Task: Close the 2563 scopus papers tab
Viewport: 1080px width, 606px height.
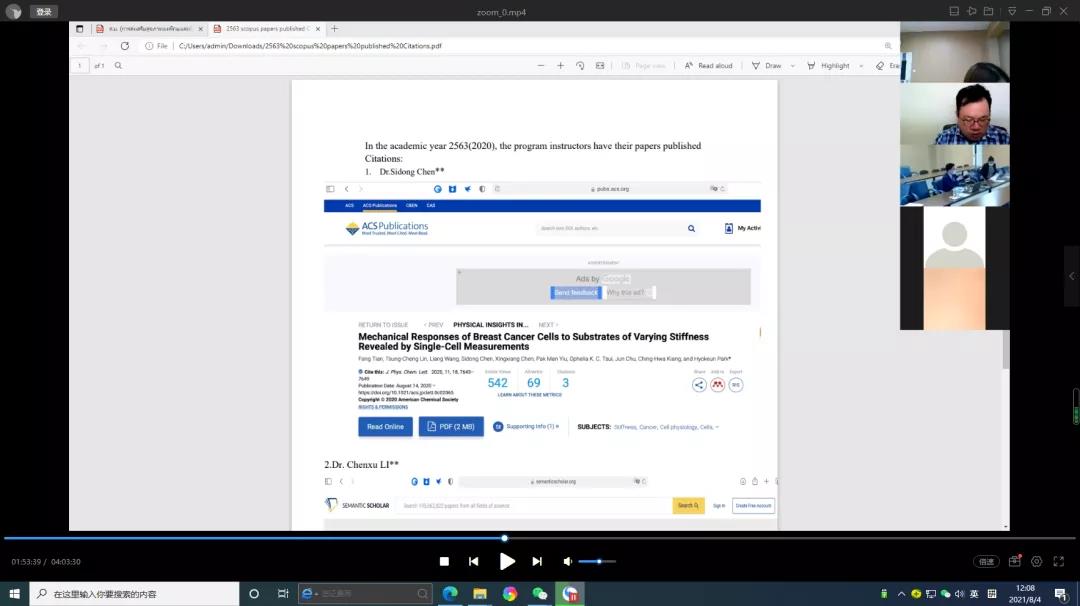Action: 318,29
